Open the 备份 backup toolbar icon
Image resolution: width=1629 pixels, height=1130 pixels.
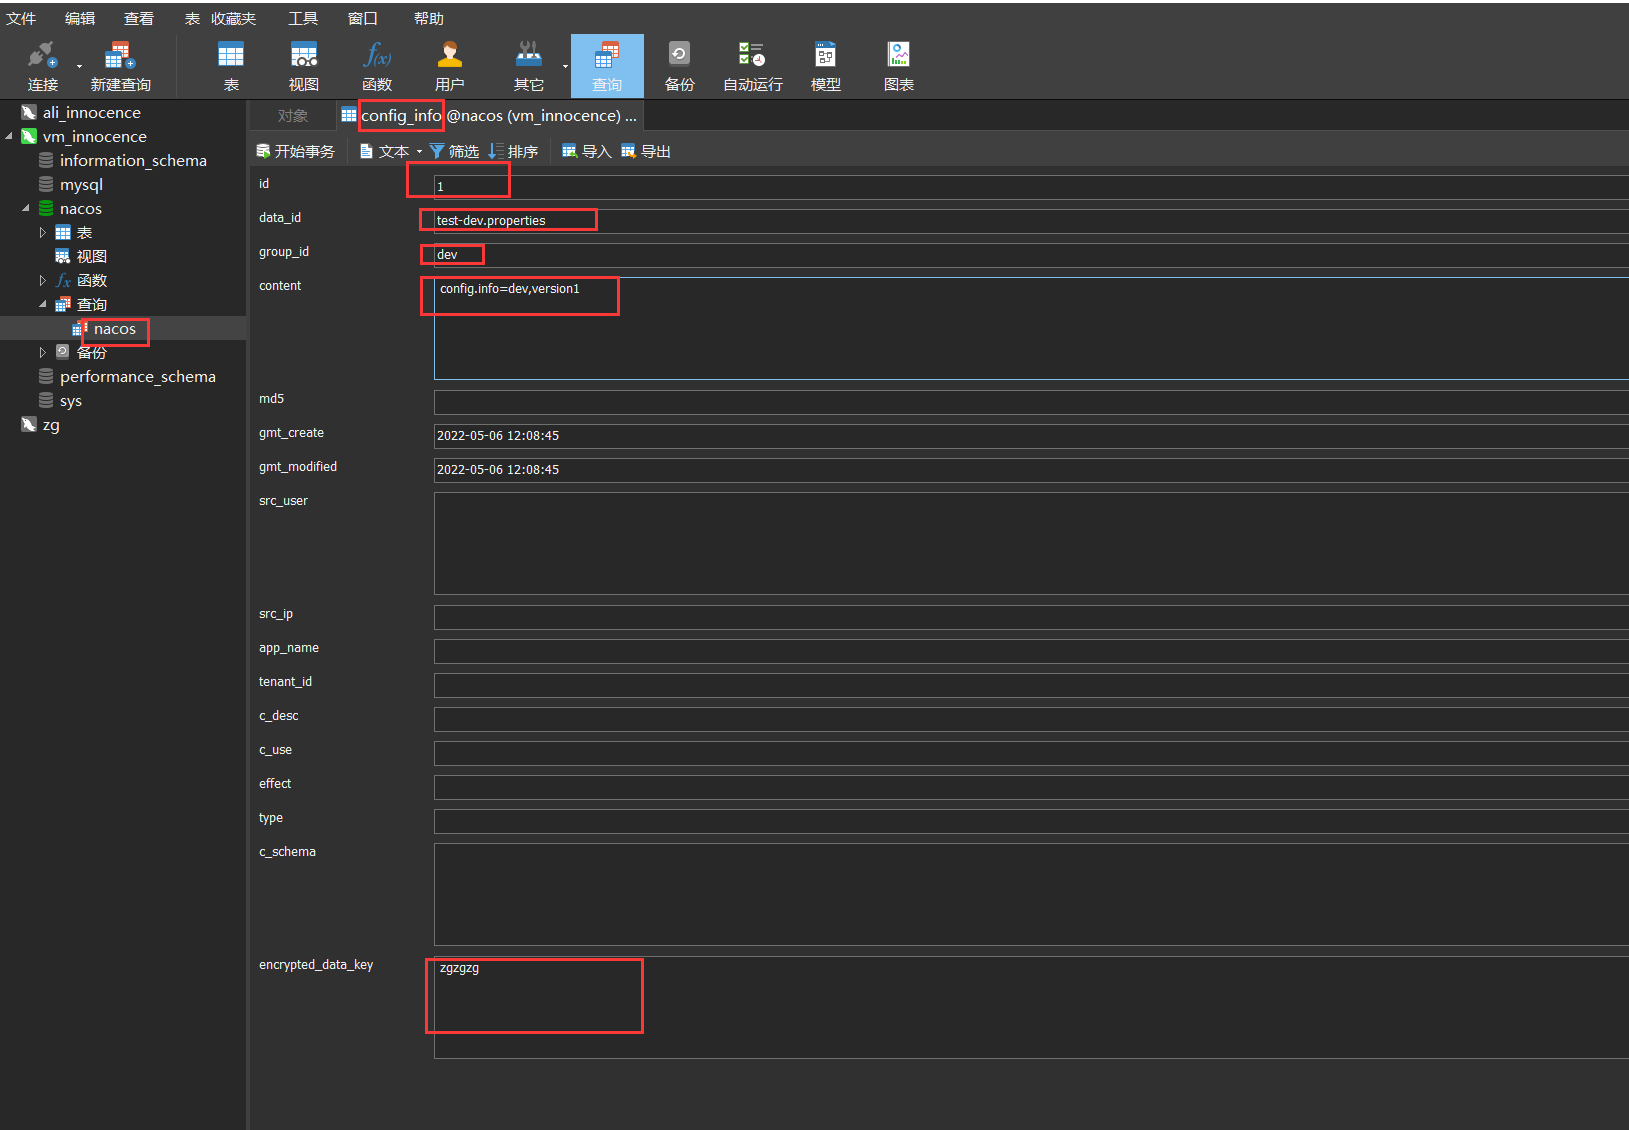(x=679, y=66)
